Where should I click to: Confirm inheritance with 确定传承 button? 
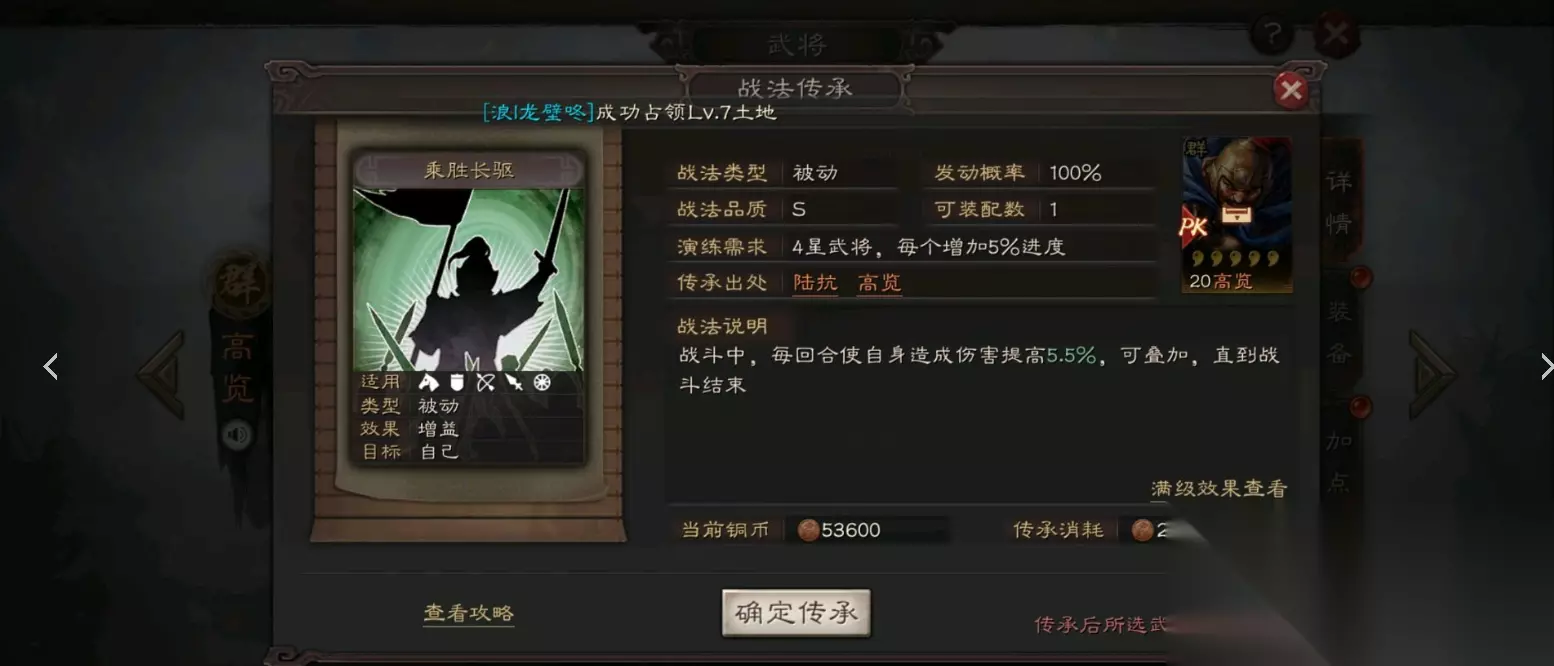pos(796,613)
